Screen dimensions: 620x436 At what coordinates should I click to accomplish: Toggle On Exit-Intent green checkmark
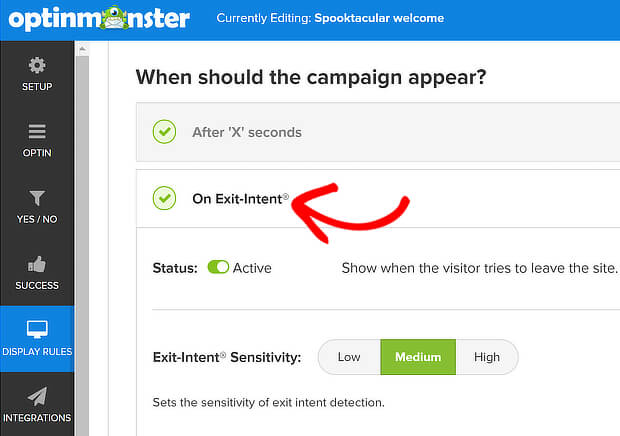[164, 198]
